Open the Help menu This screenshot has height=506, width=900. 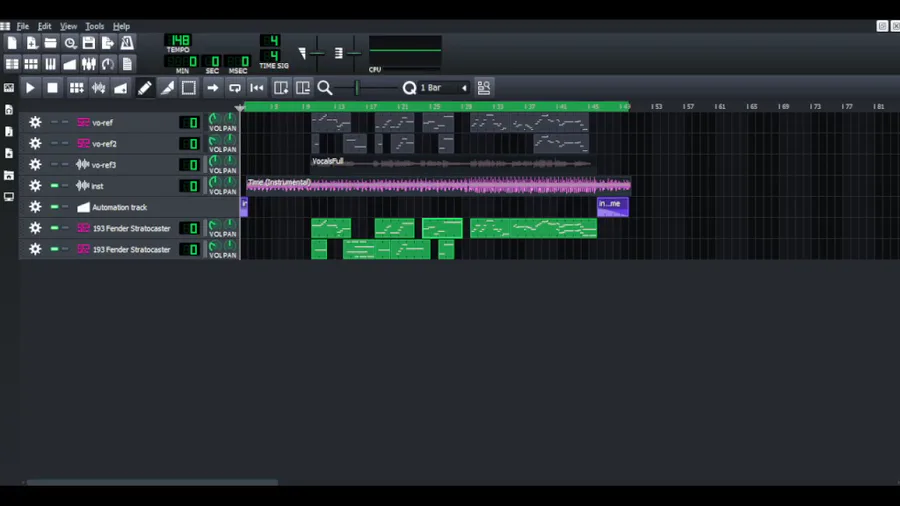[121, 26]
